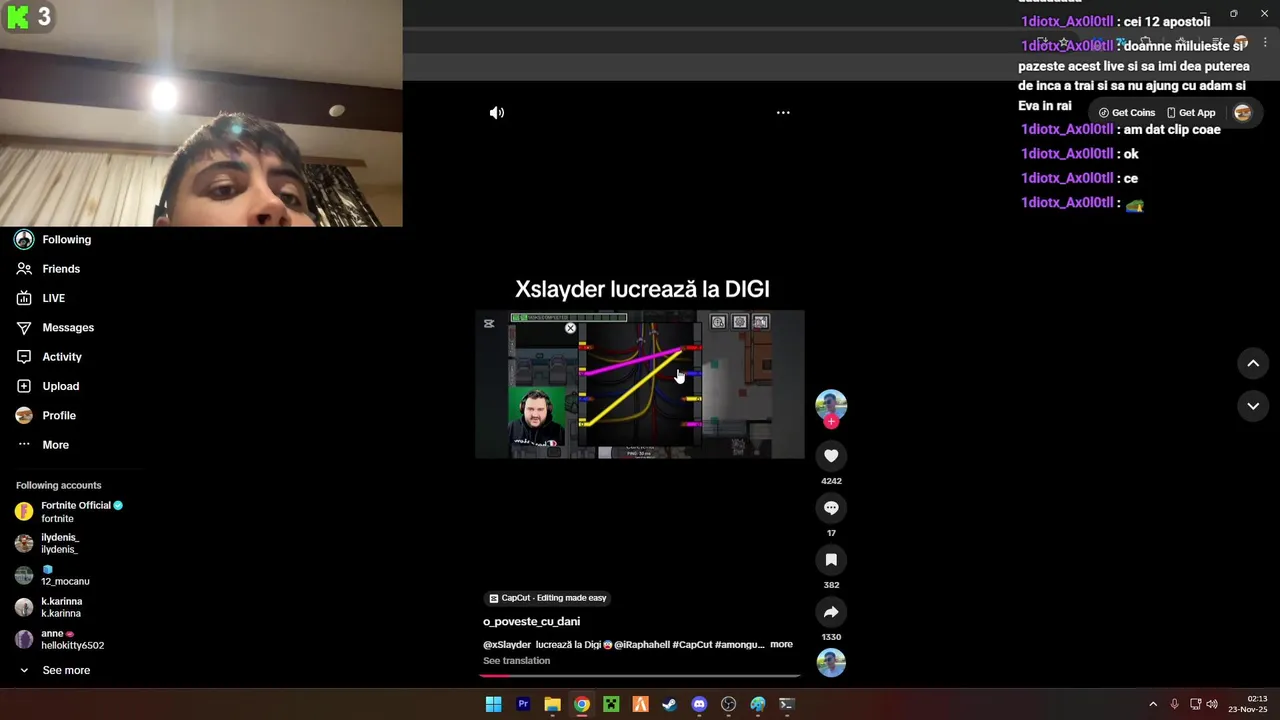Click the Kick logo in the stream overlay
Image resolution: width=1280 pixels, height=720 pixels.
(17, 17)
